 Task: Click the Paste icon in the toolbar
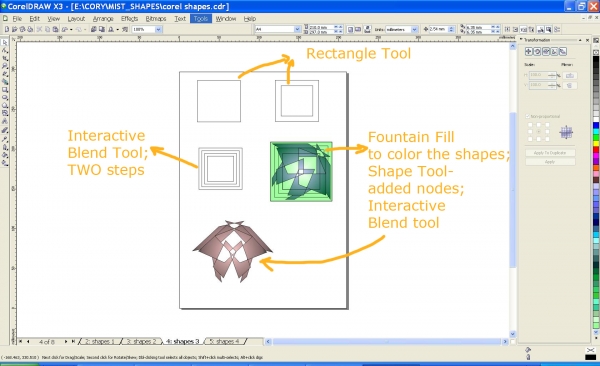(x=55, y=29)
